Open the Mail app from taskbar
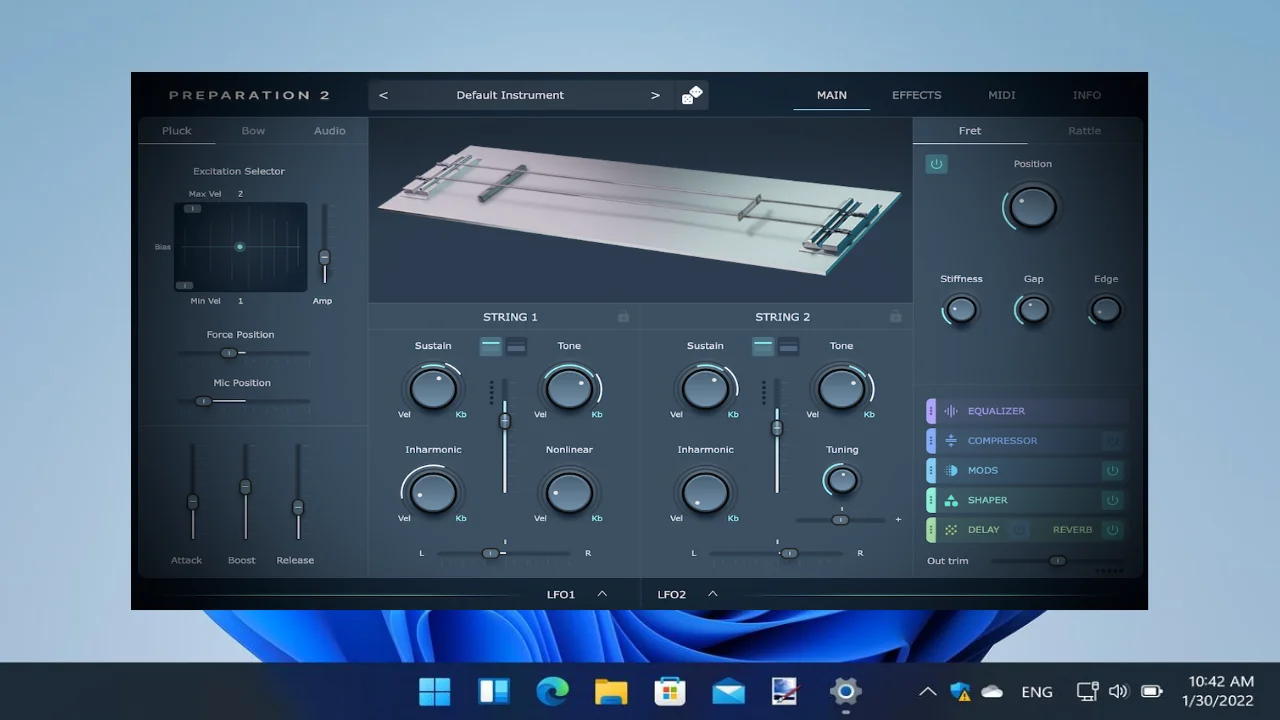This screenshot has width=1280, height=720. click(728, 691)
